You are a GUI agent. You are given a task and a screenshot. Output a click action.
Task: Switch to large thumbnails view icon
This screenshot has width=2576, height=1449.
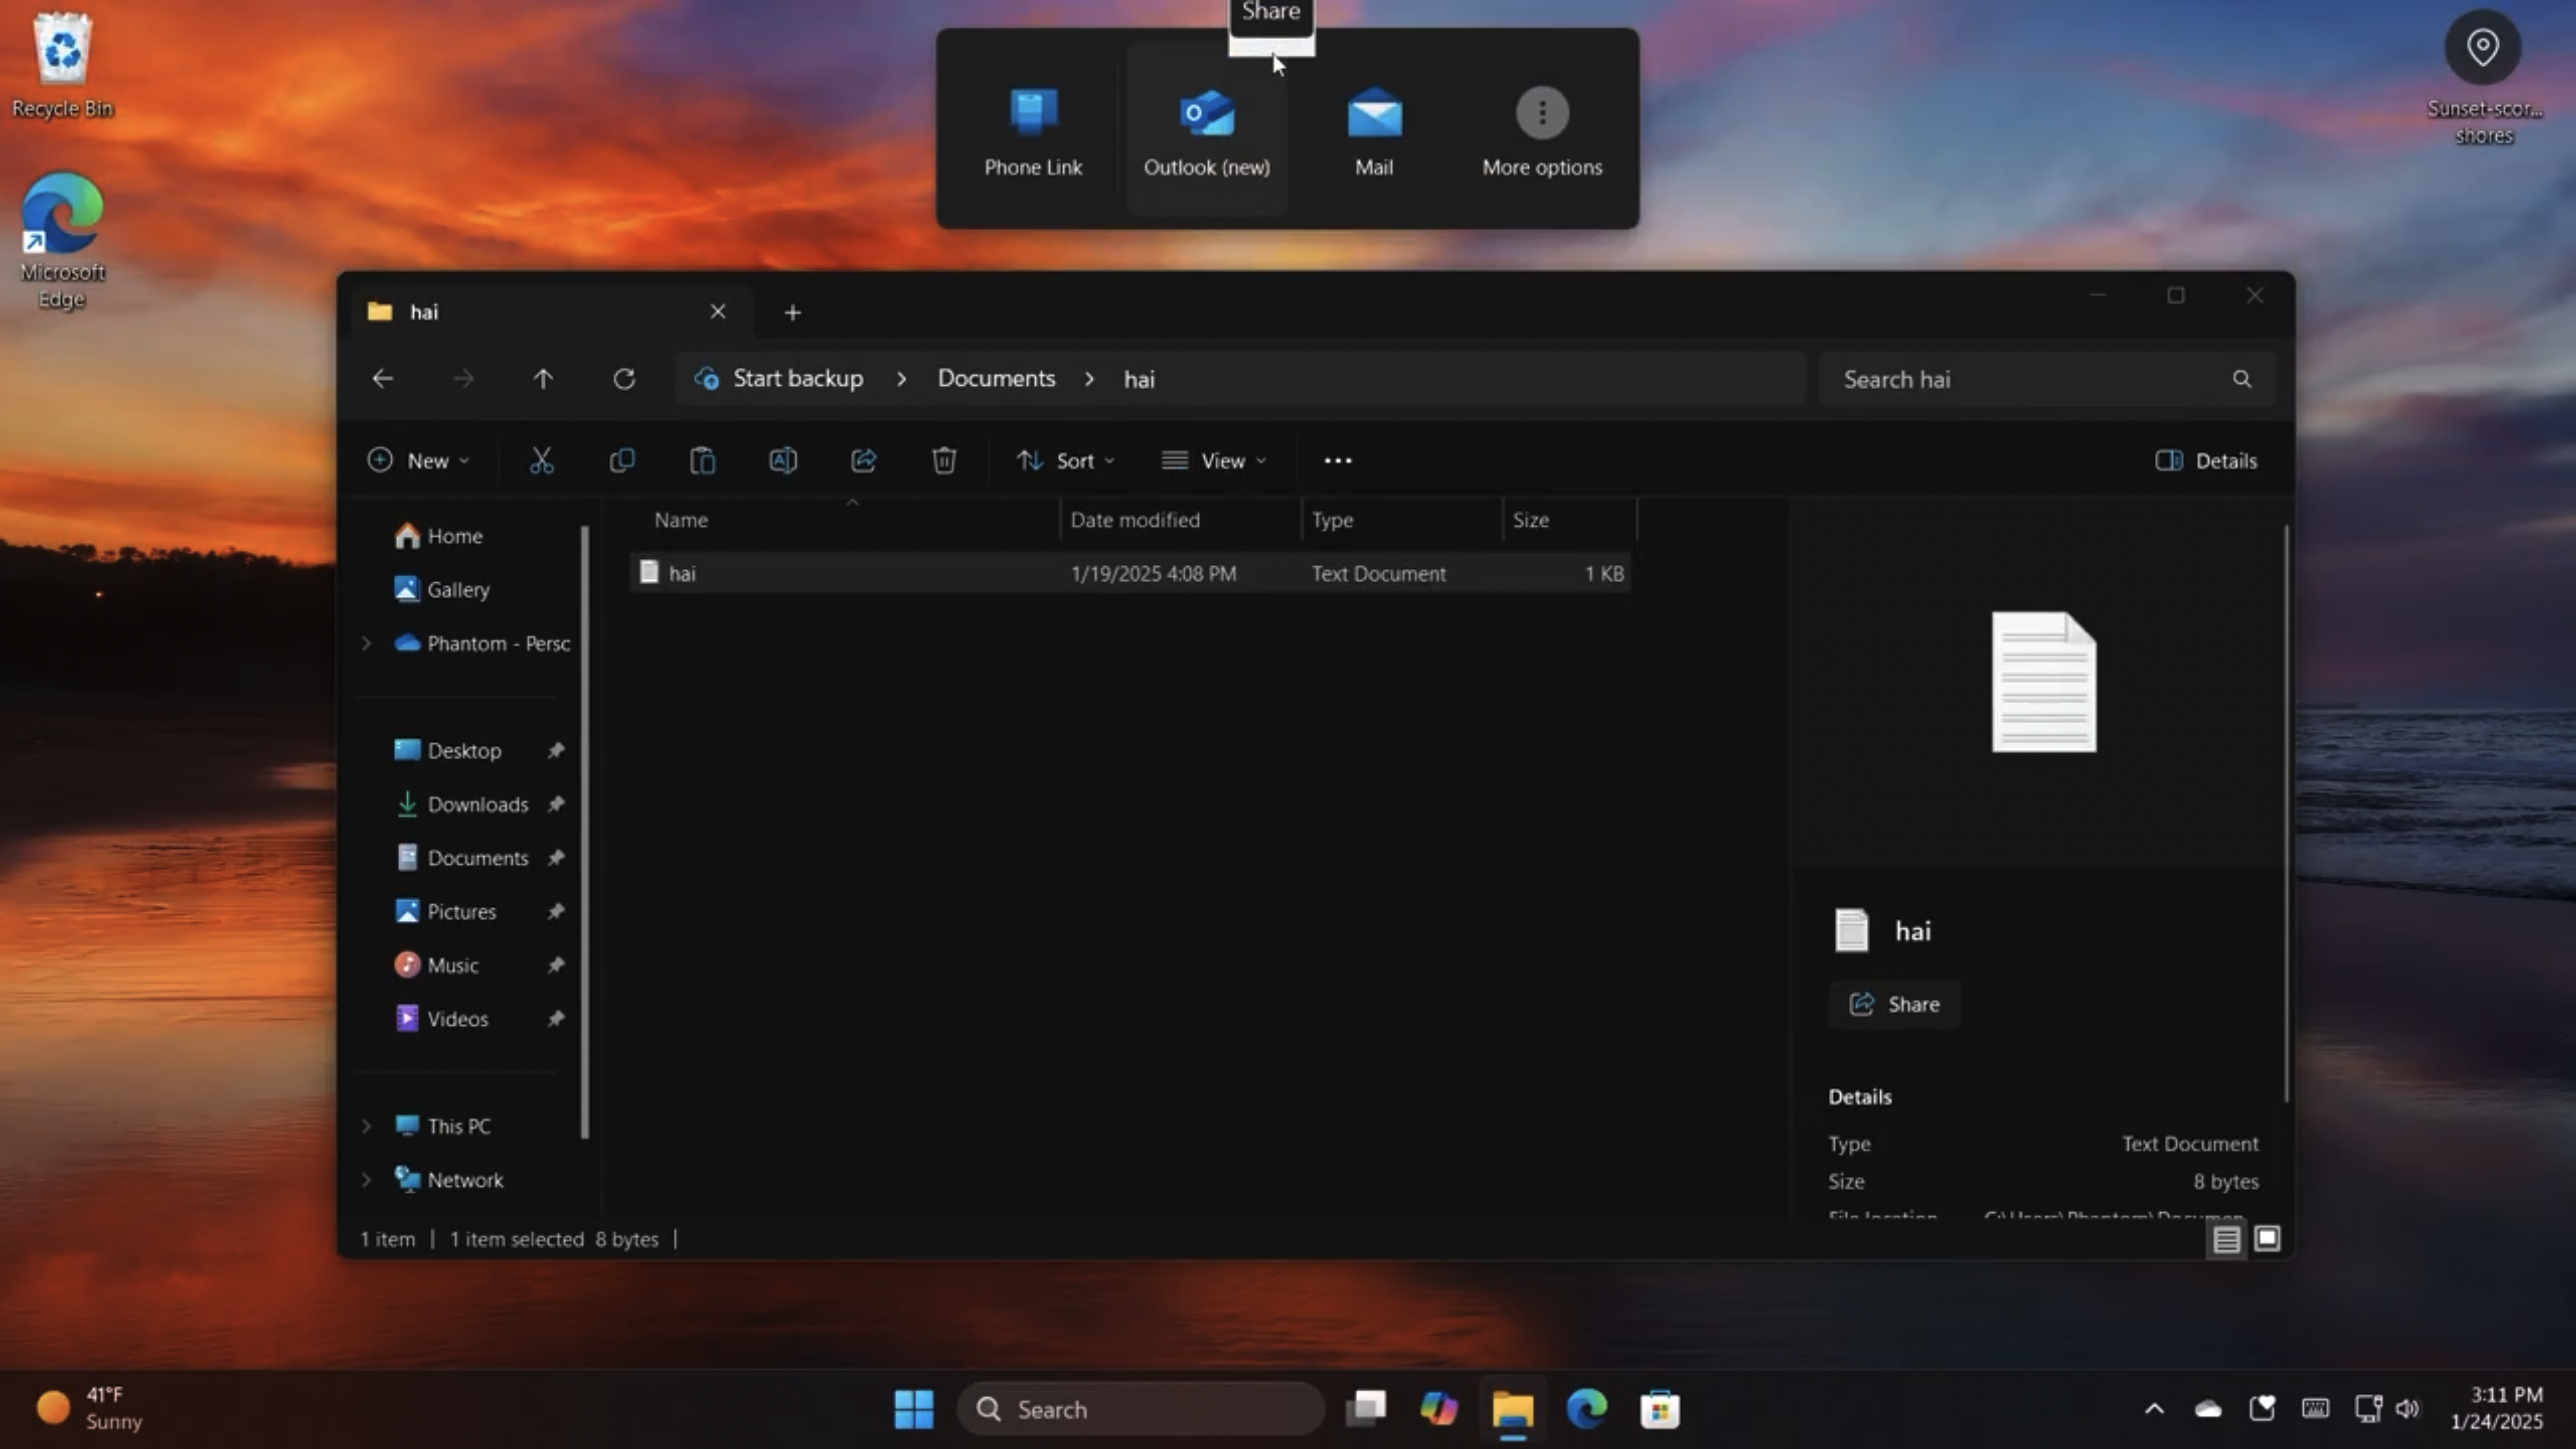click(2267, 1239)
